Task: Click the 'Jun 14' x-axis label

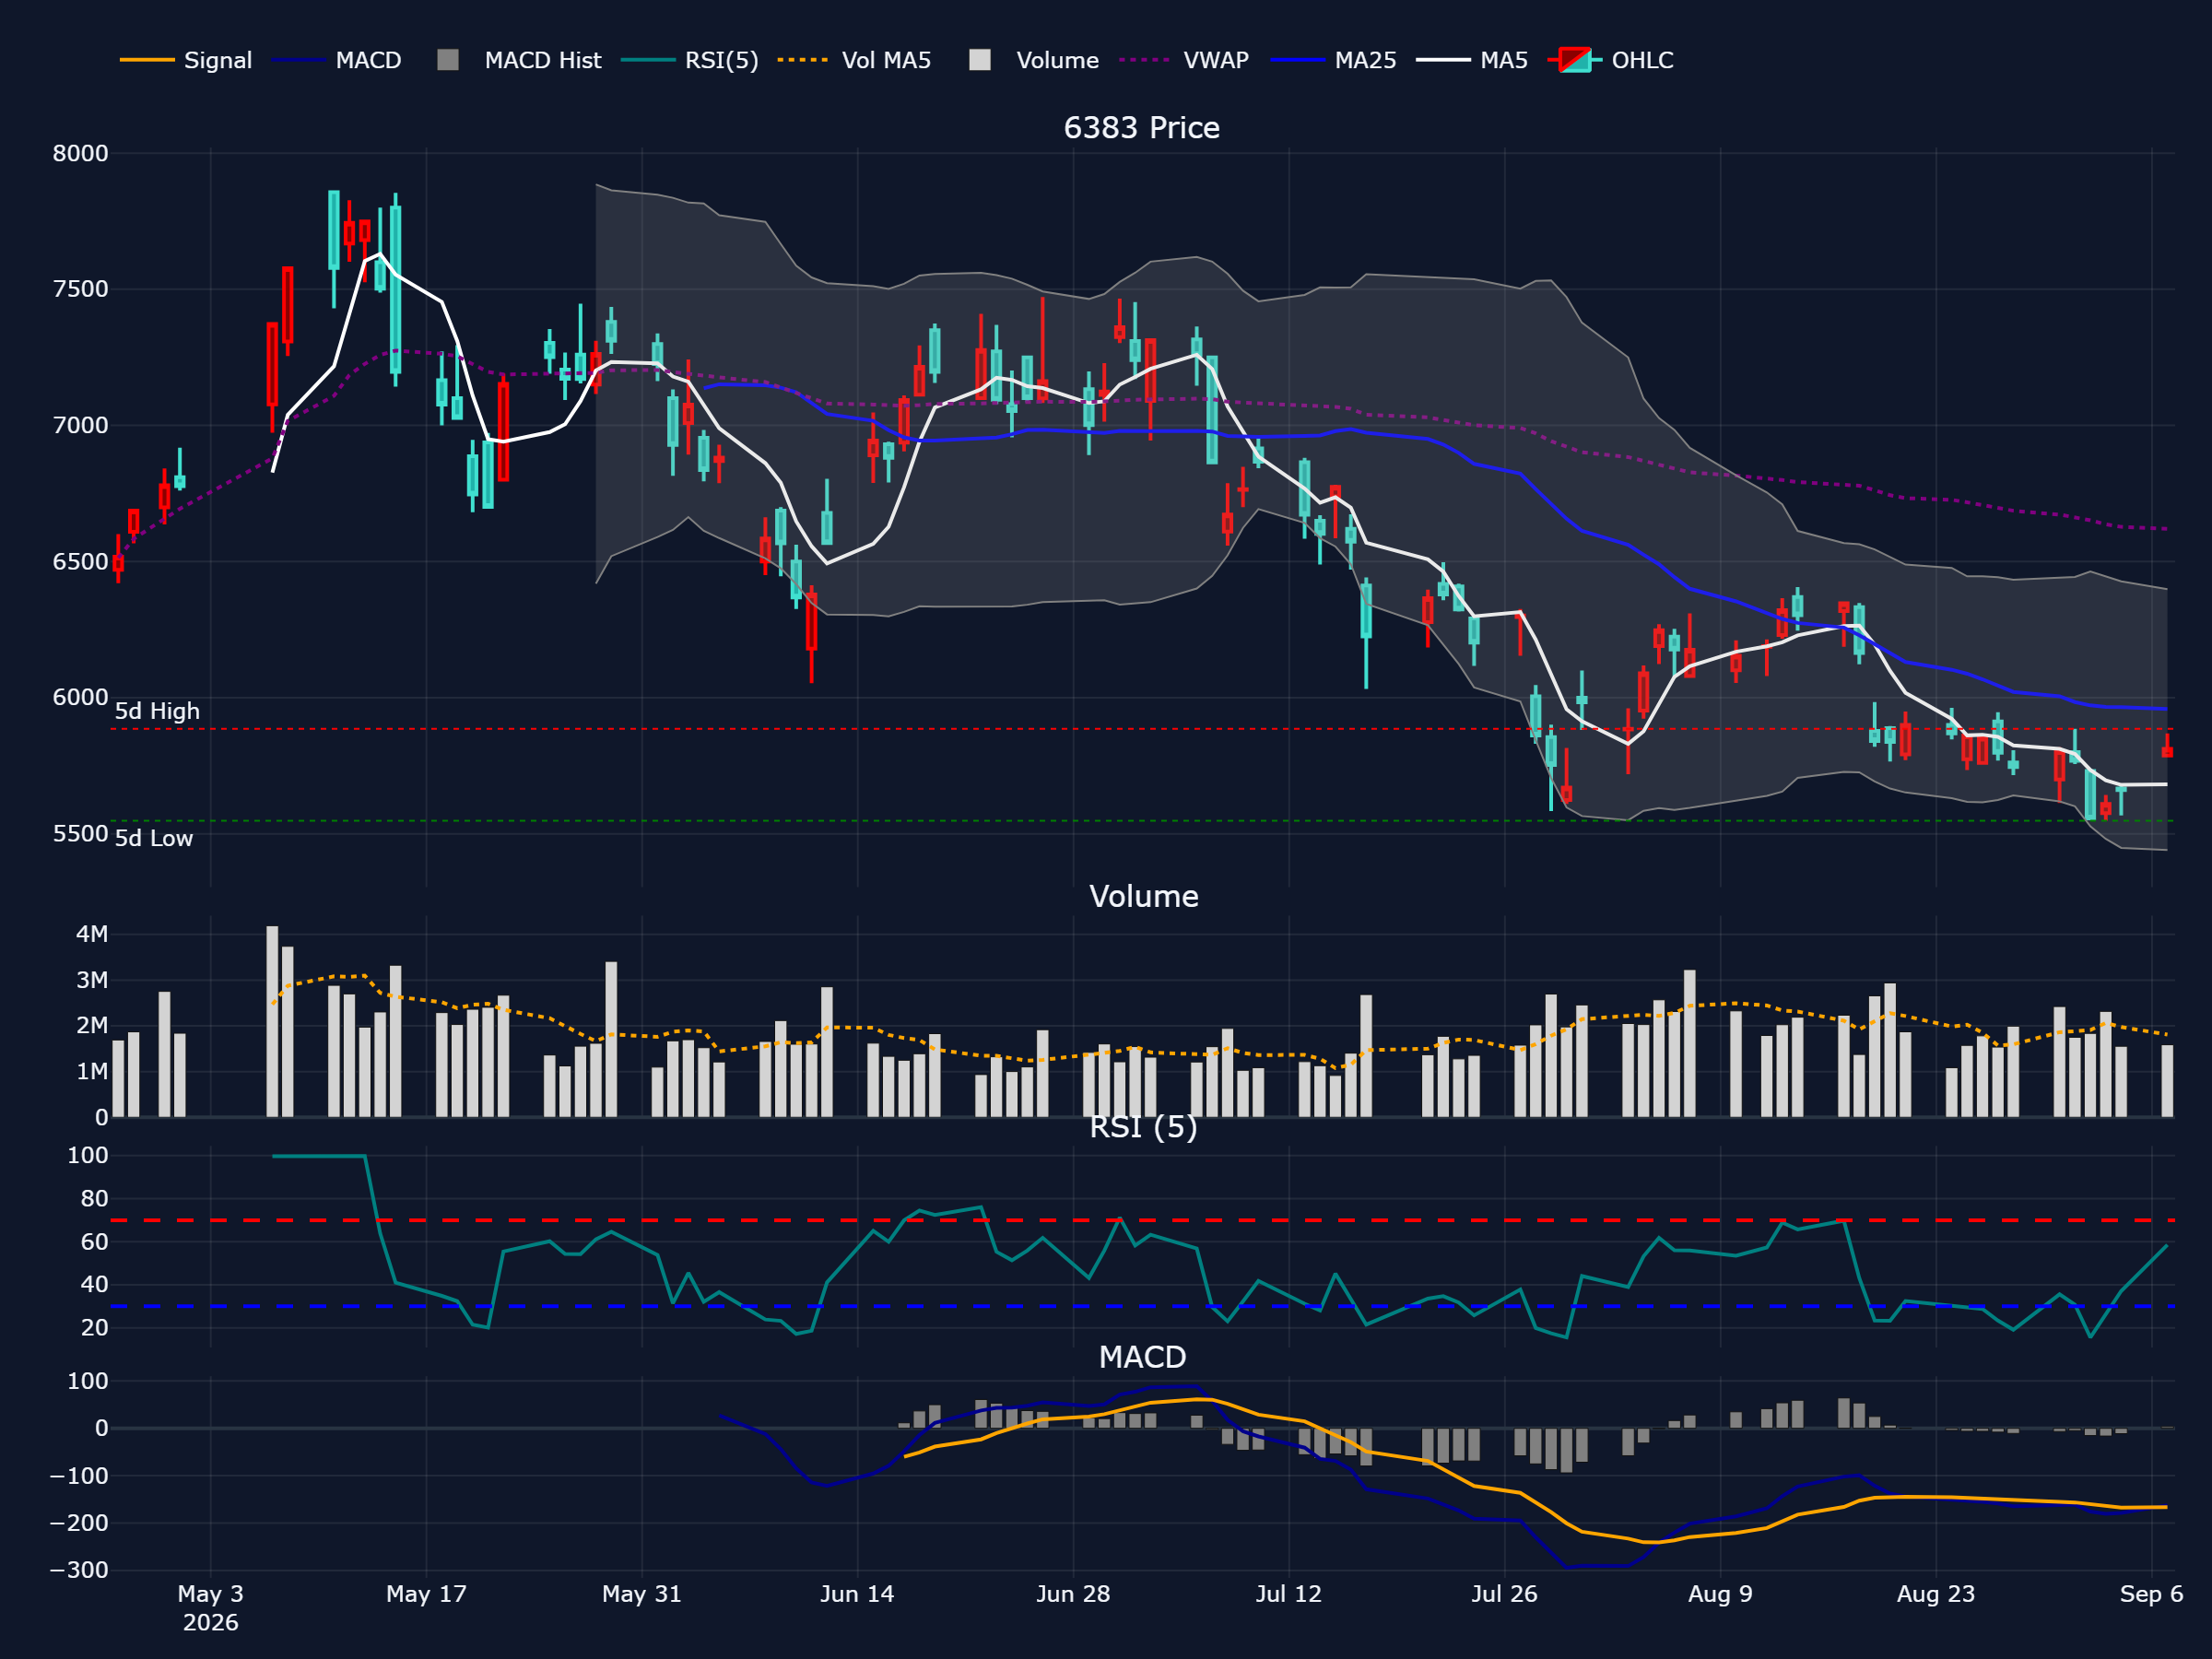Action: 857,1594
